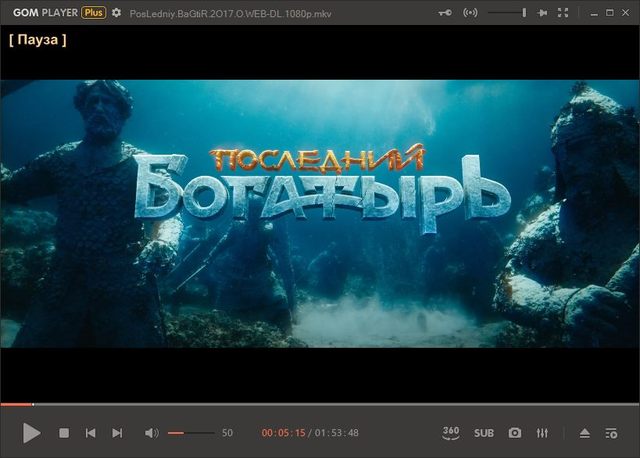Stop the video playback

[x=64, y=433]
